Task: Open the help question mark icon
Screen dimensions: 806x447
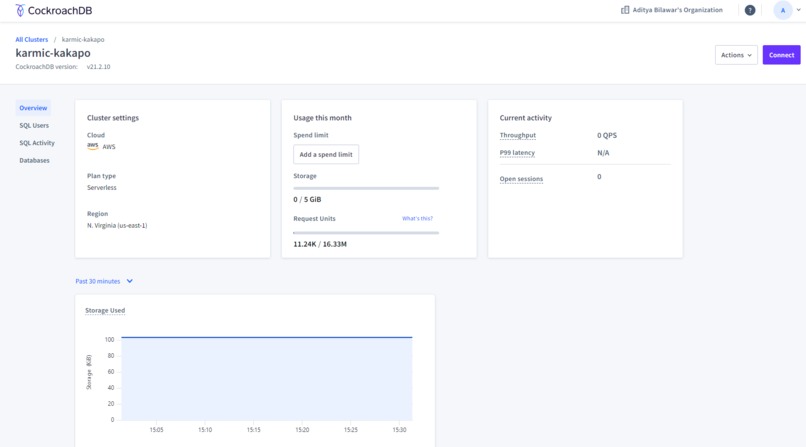Action: point(750,10)
